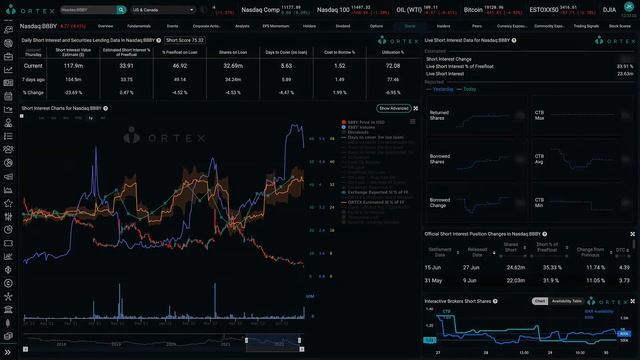Focus the stock search input field
Screen dimensions: 640x360
point(88,10)
